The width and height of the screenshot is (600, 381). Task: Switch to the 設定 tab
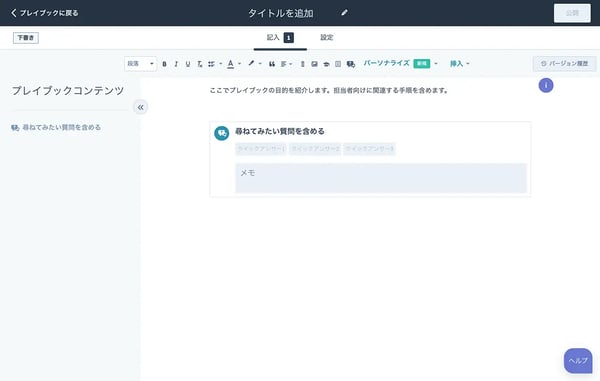[x=327, y=37]
